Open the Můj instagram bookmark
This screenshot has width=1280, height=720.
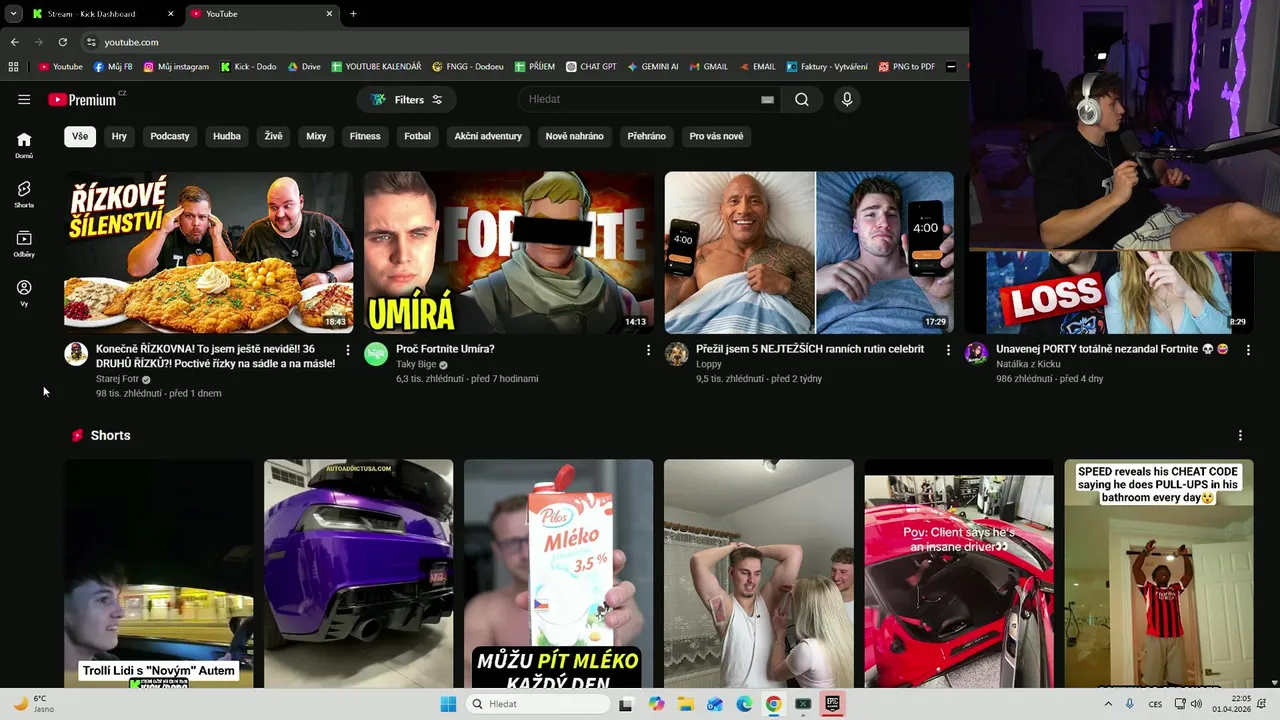[177, 67]
